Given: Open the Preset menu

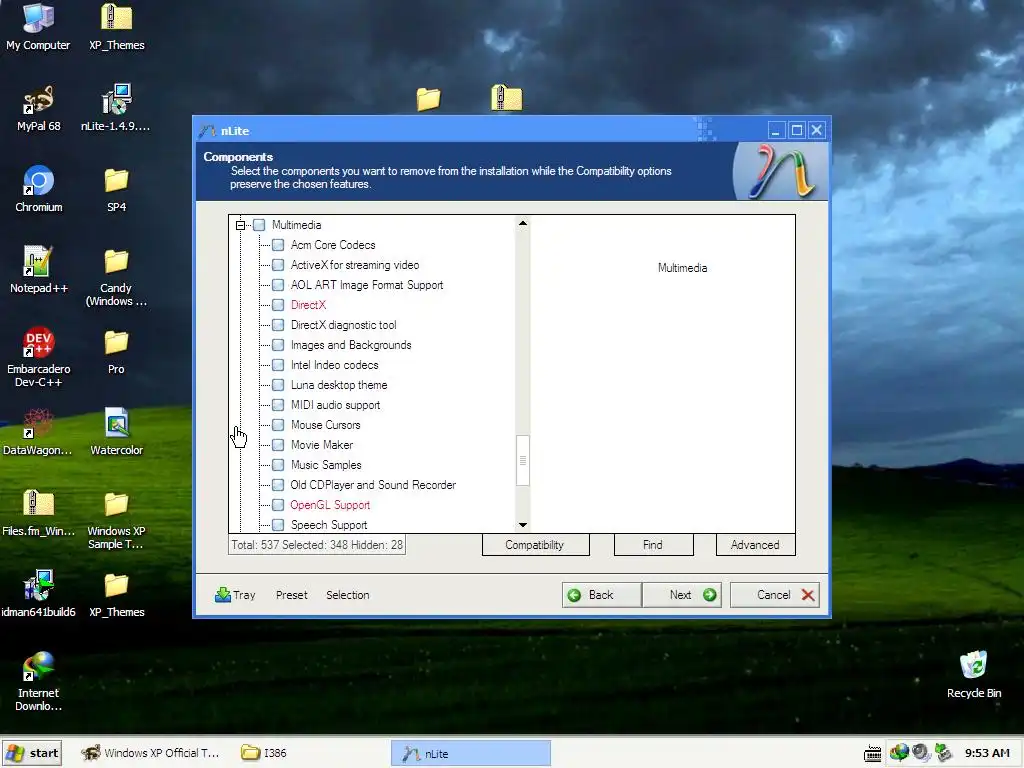Looking at the screenshot, I should tap(291, 595).
